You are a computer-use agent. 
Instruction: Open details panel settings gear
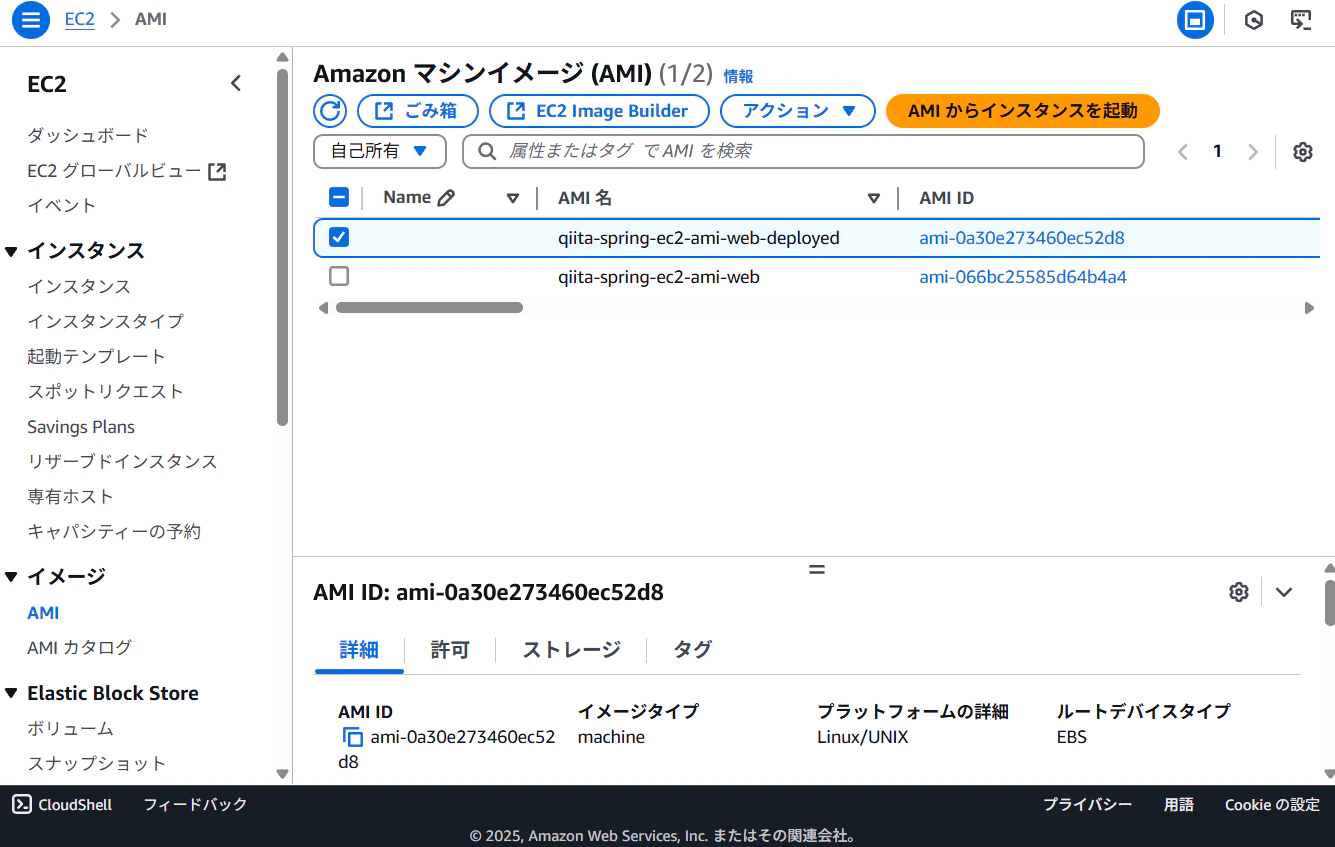click(1239, 592)
